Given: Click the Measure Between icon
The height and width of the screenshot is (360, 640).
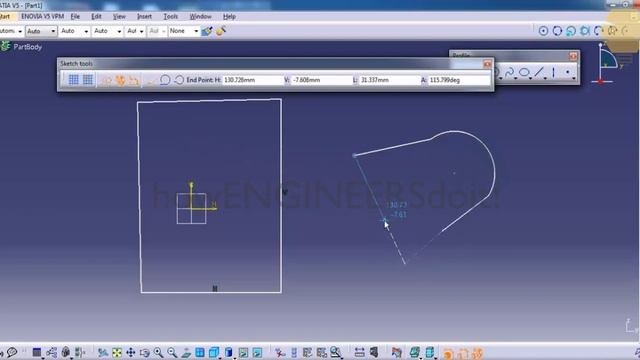Looking at the screenshot, I should [359, 352].
